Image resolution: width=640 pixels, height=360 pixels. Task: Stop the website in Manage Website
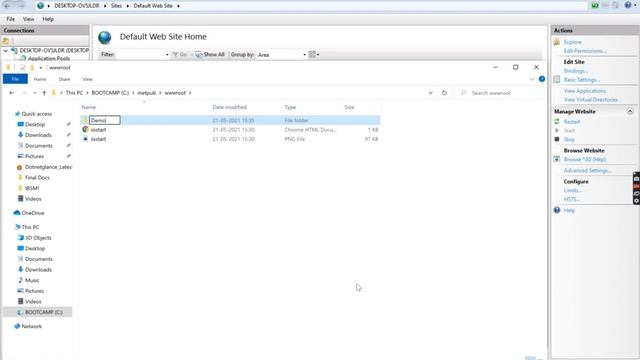(569, 140)
